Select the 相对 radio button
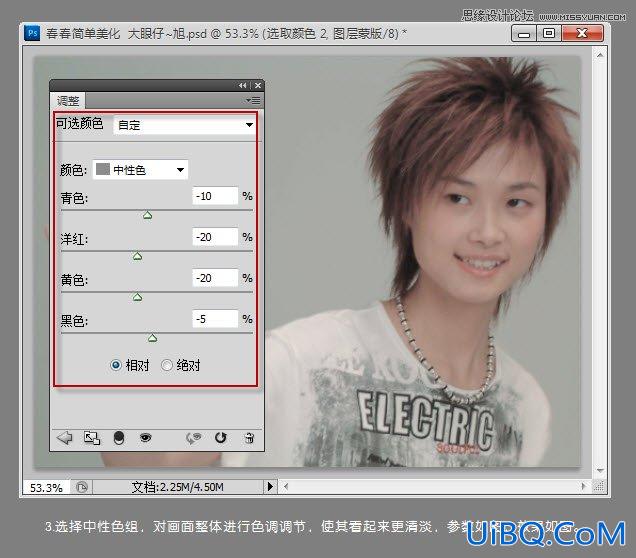The width and height of the screenshot is (636, 558). tap(116, 365)
